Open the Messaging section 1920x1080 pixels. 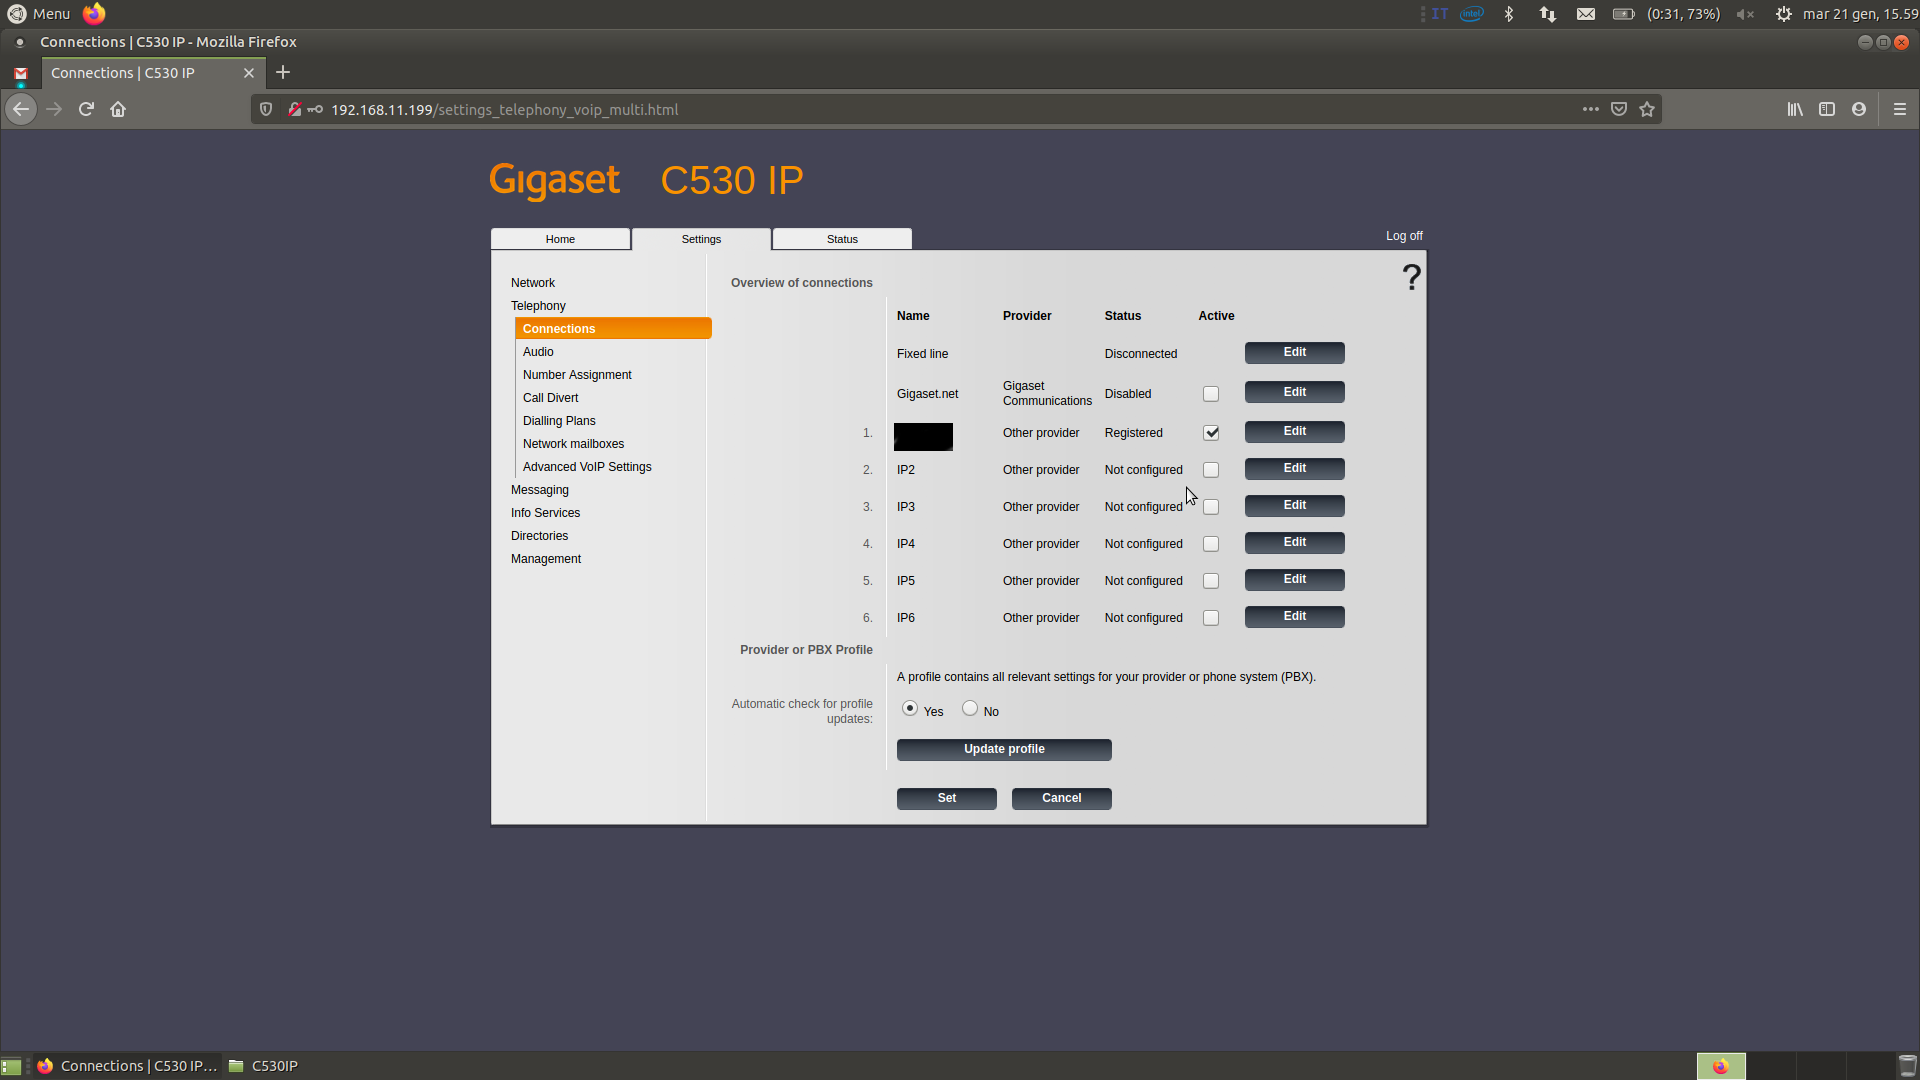tap(540, 490)
